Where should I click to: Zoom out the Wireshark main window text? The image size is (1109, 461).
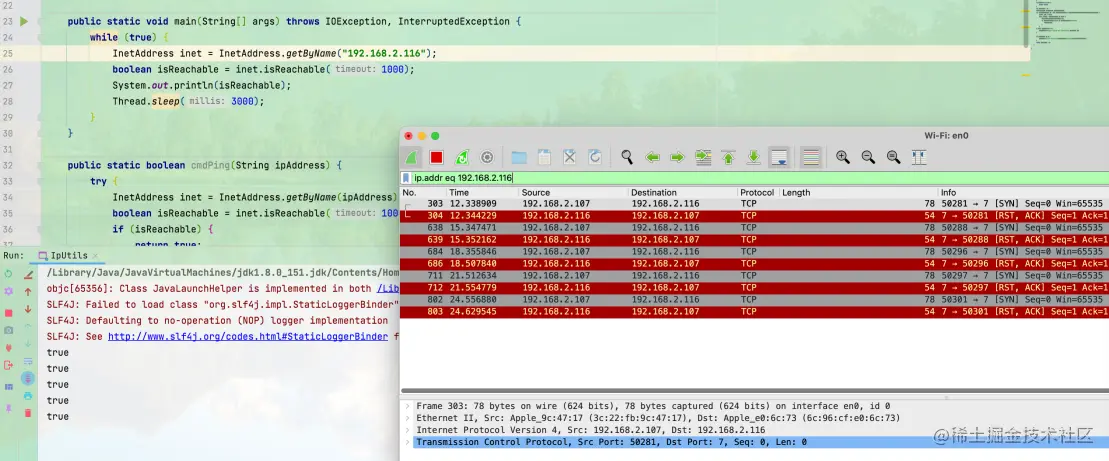[x=868, y=157]
